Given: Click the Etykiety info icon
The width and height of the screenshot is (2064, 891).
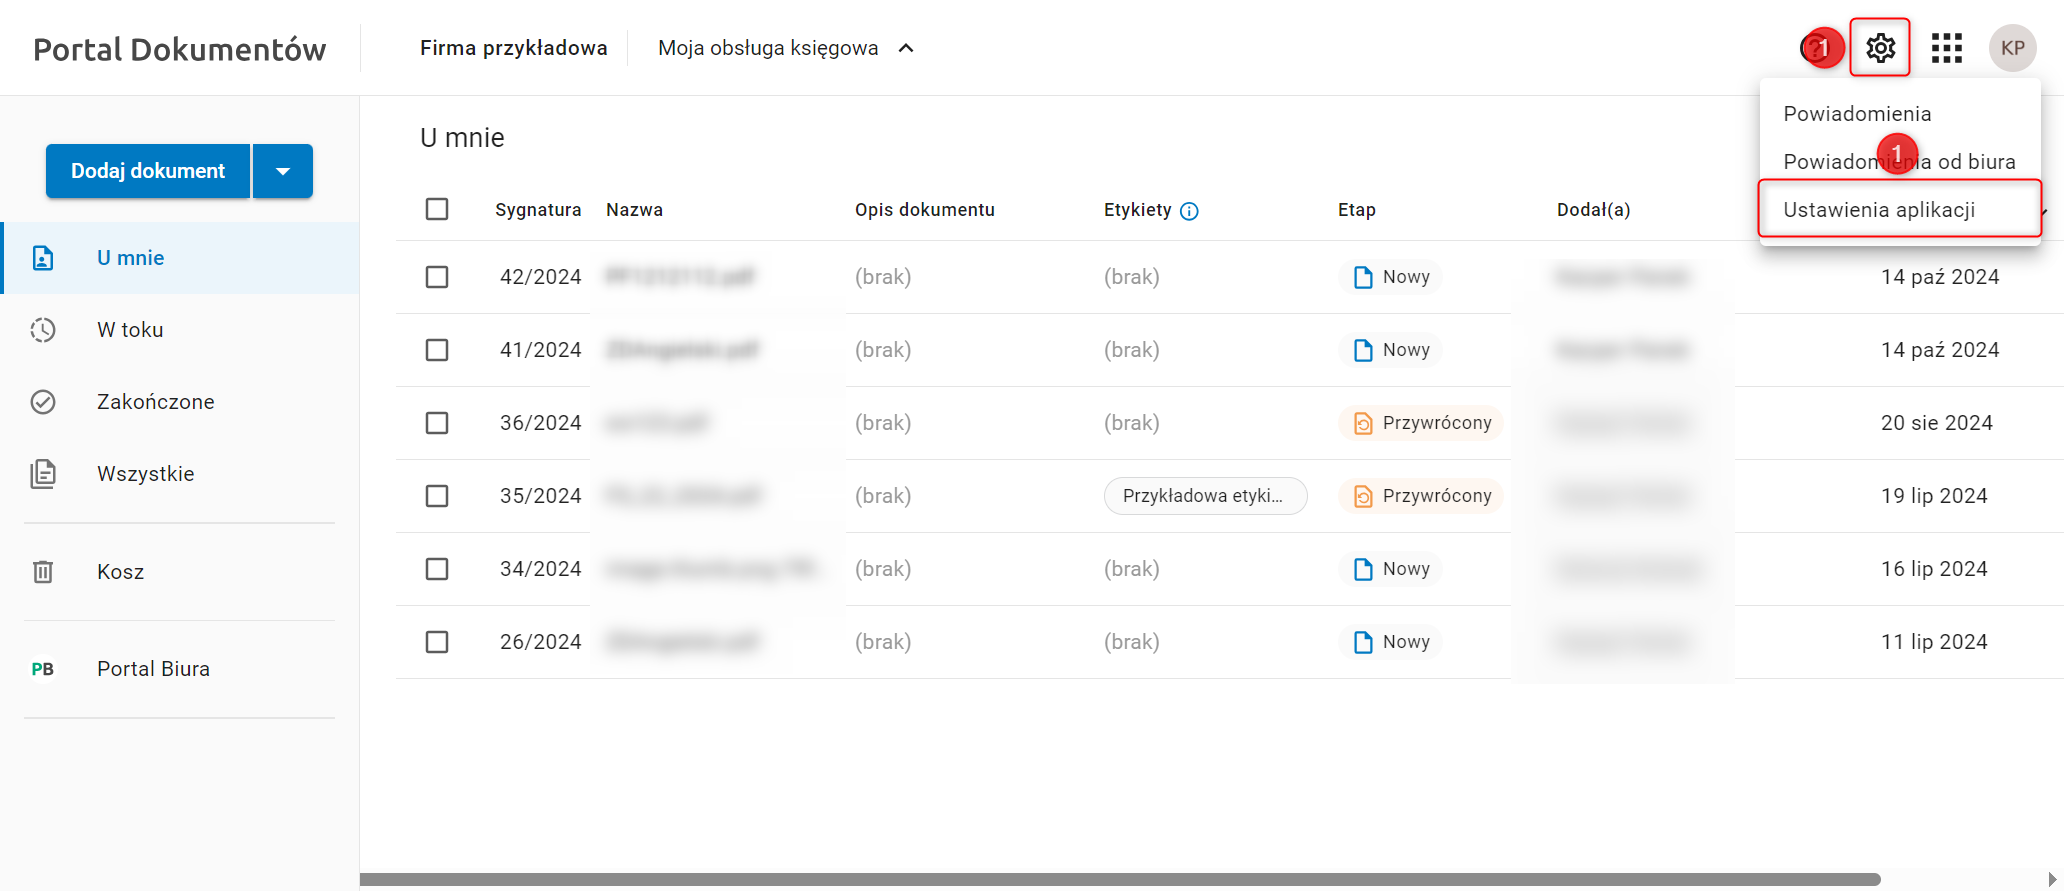Looking at the screenshot, I should 1189,211.
